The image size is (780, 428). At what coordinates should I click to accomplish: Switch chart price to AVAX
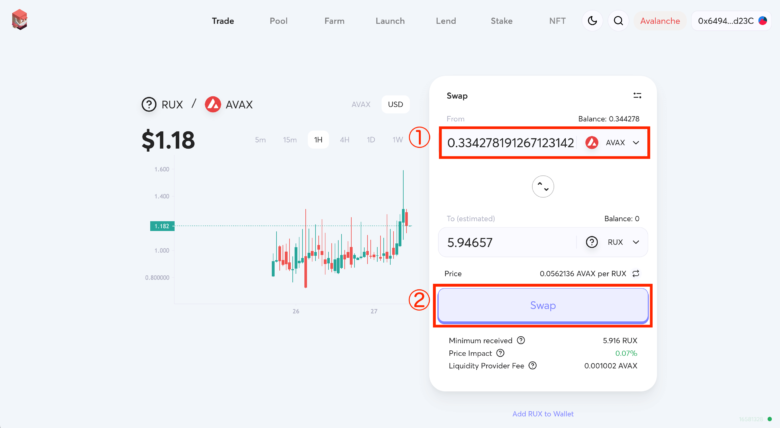361,104
